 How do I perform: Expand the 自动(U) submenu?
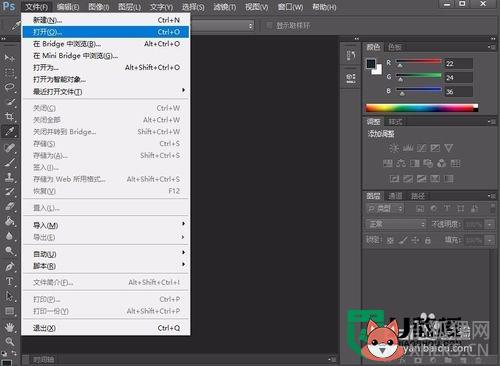(x=106, y=254)
